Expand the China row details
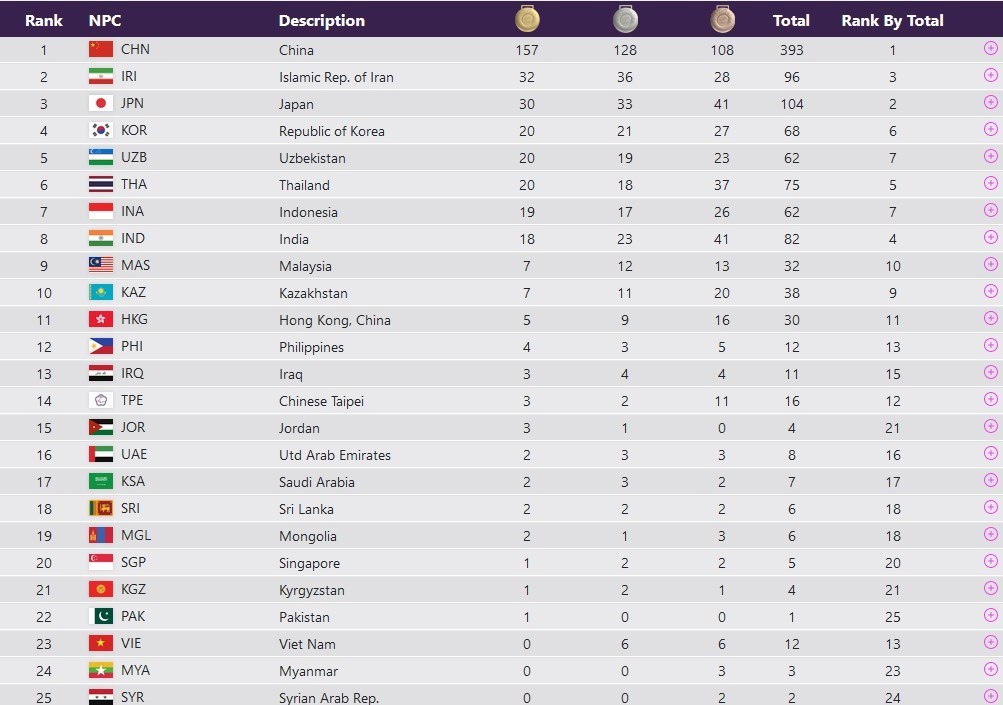 tap(991, 48)
